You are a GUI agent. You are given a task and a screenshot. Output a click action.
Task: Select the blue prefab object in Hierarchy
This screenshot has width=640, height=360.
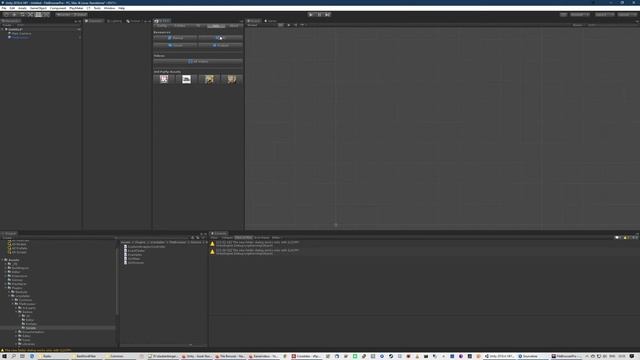pos(20,38)
